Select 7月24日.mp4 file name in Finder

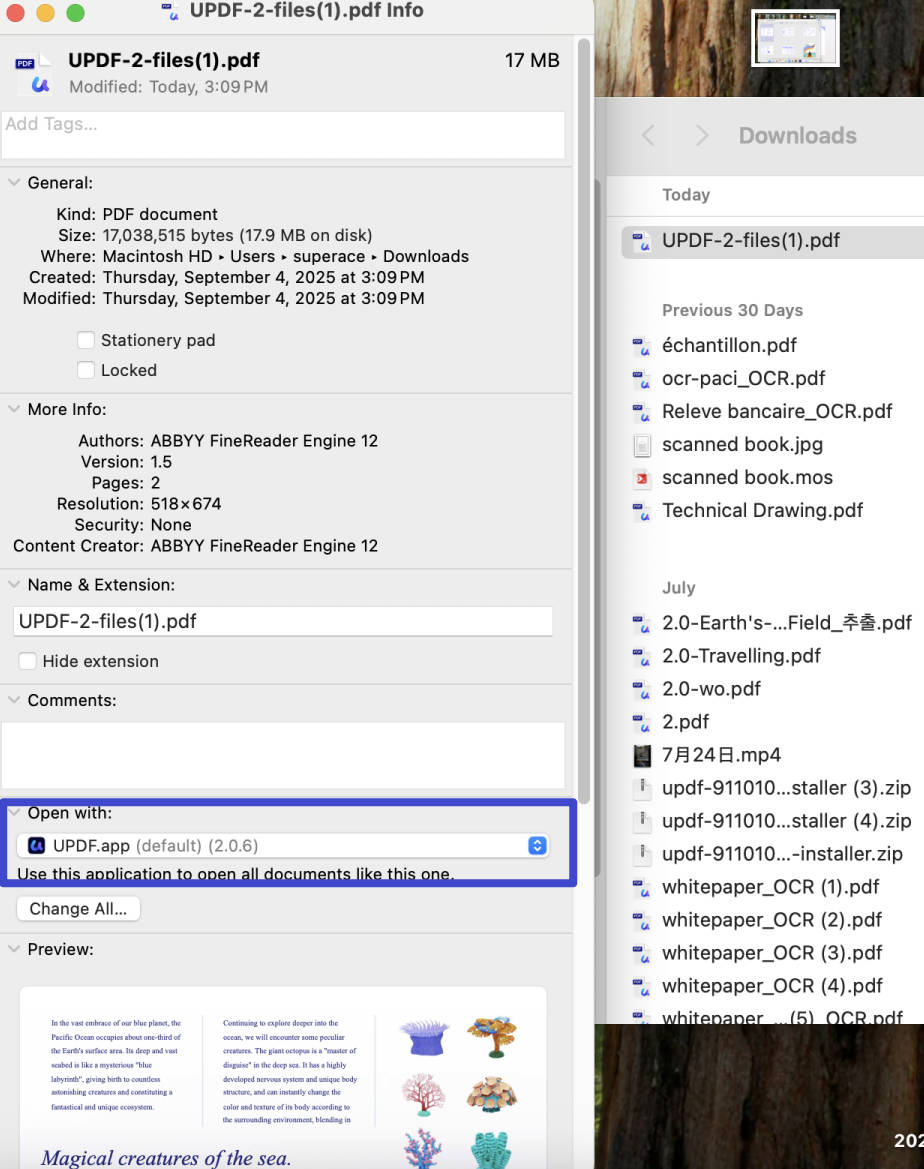[x=721, y=755]
